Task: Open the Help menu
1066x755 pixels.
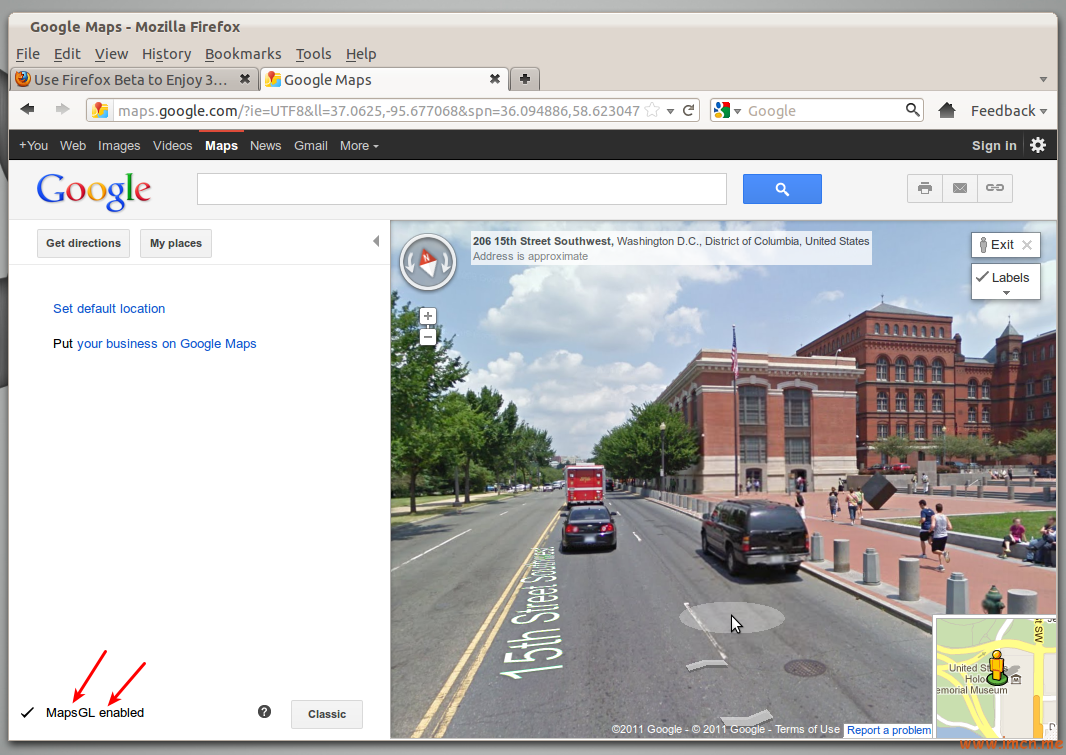Action: tap(361, 54)
